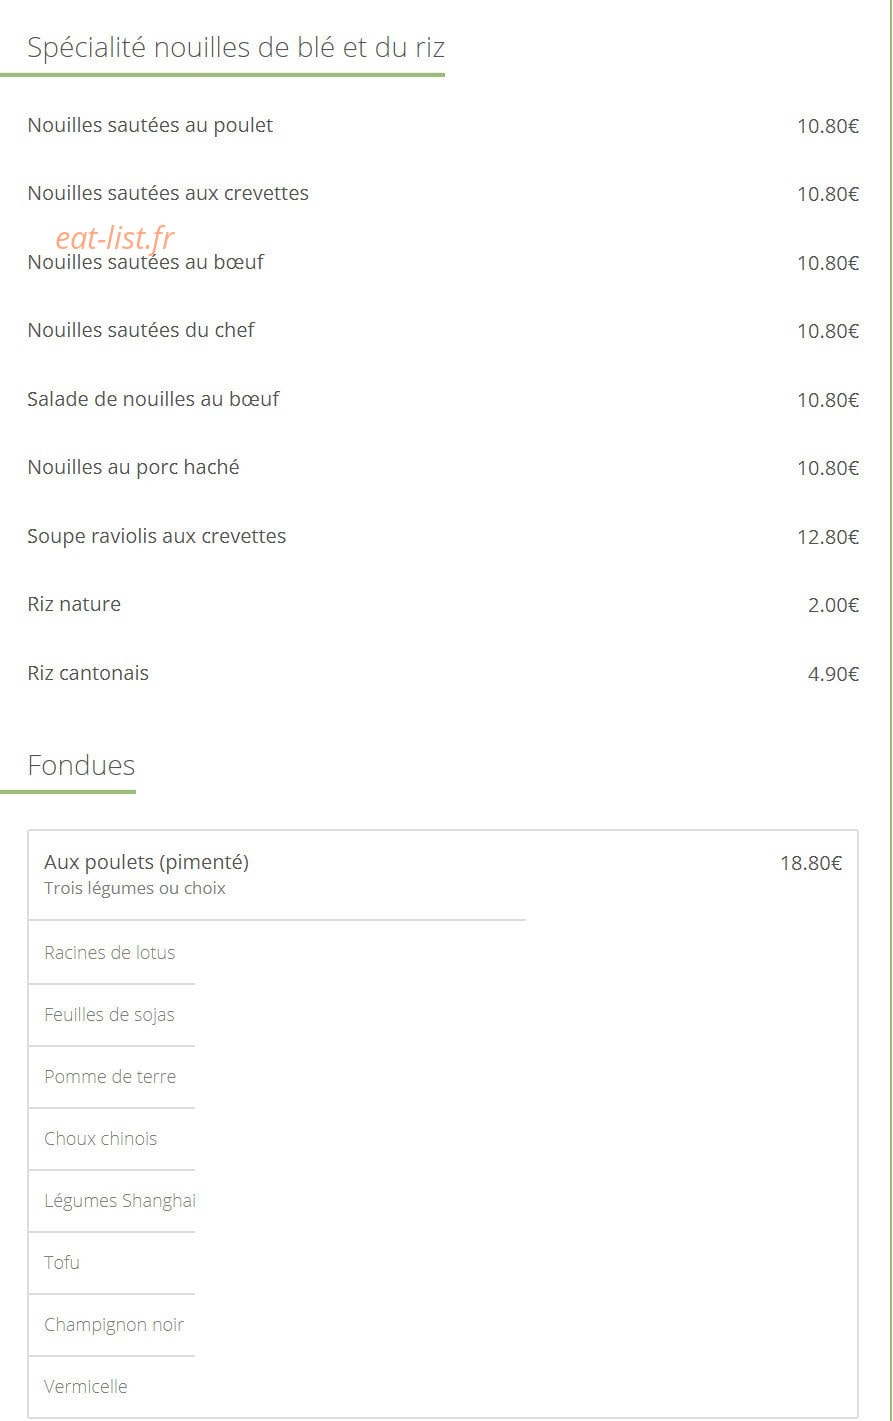Choose the Feuilles de sojas option

(x=110, y=1015)
